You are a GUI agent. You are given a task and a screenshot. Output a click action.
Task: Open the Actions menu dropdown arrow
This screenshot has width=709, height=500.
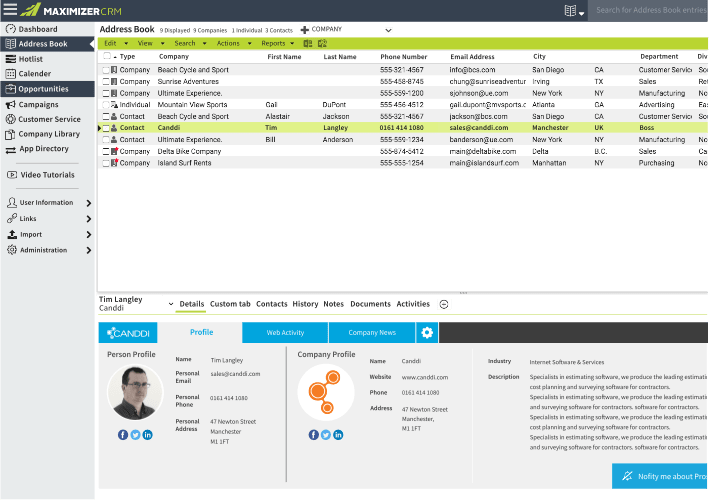pos(249,43)
